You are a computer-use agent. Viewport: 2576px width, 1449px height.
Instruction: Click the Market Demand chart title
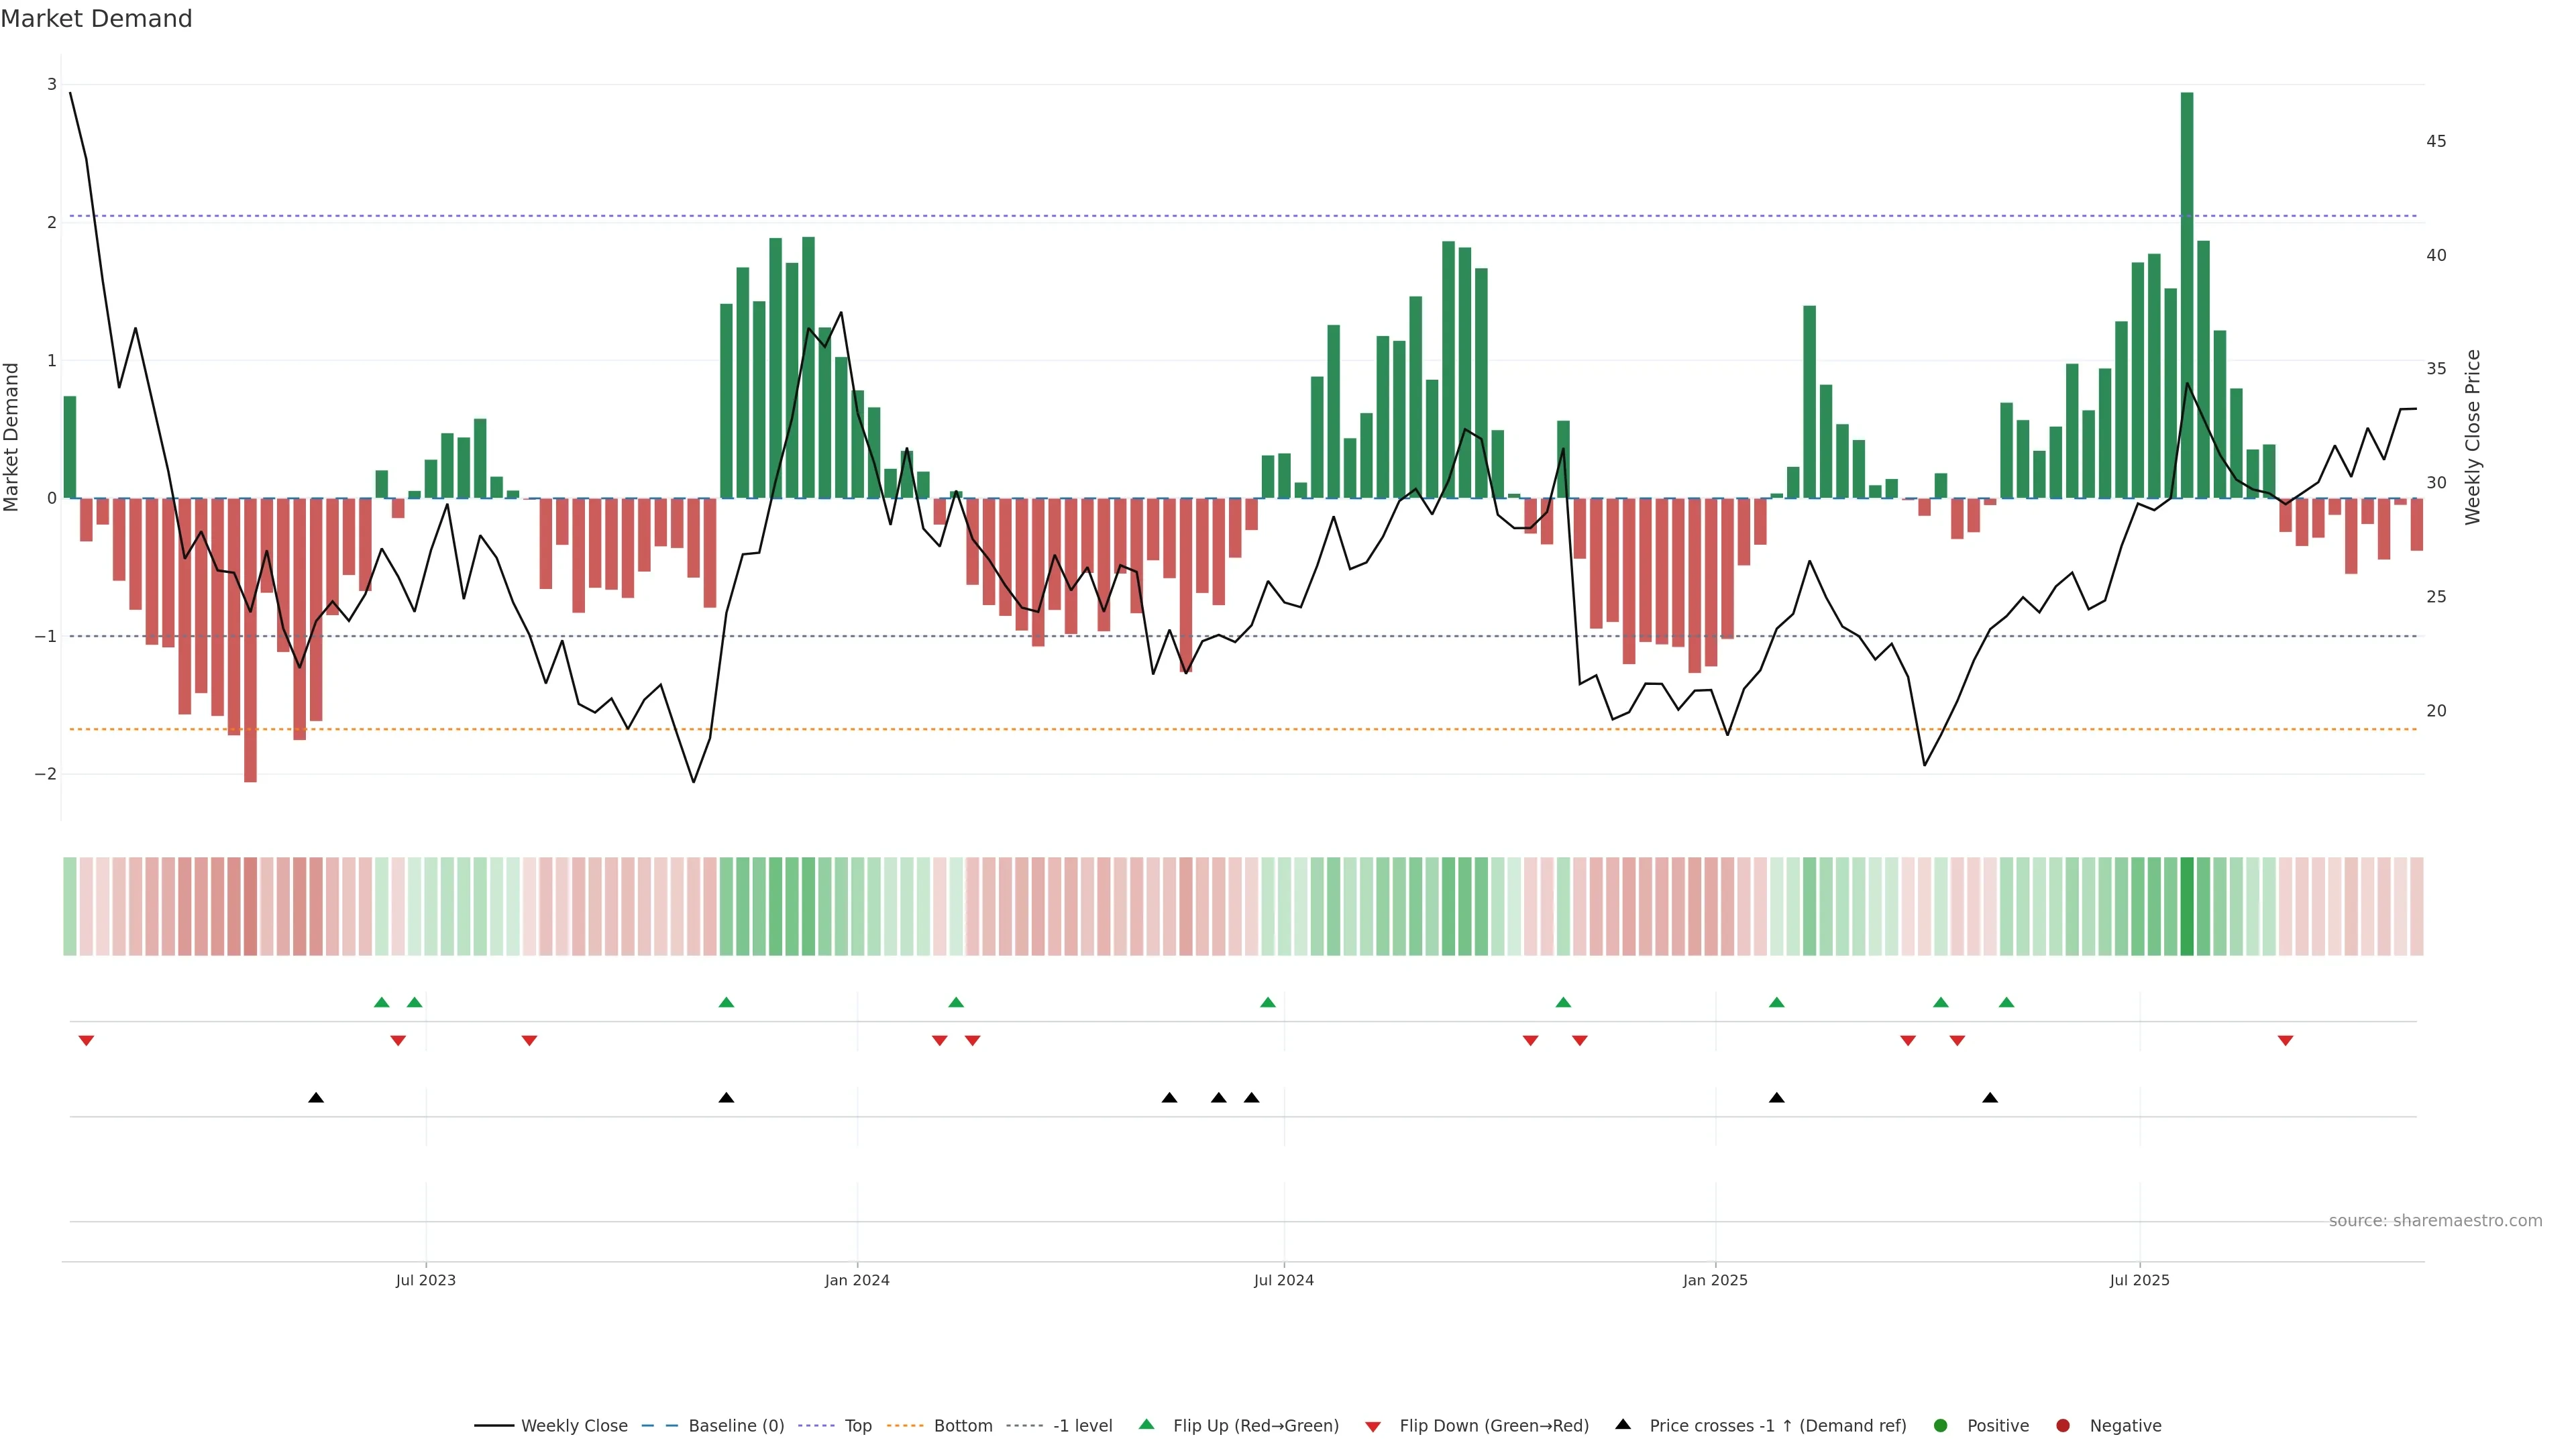(x=96, y=19)
